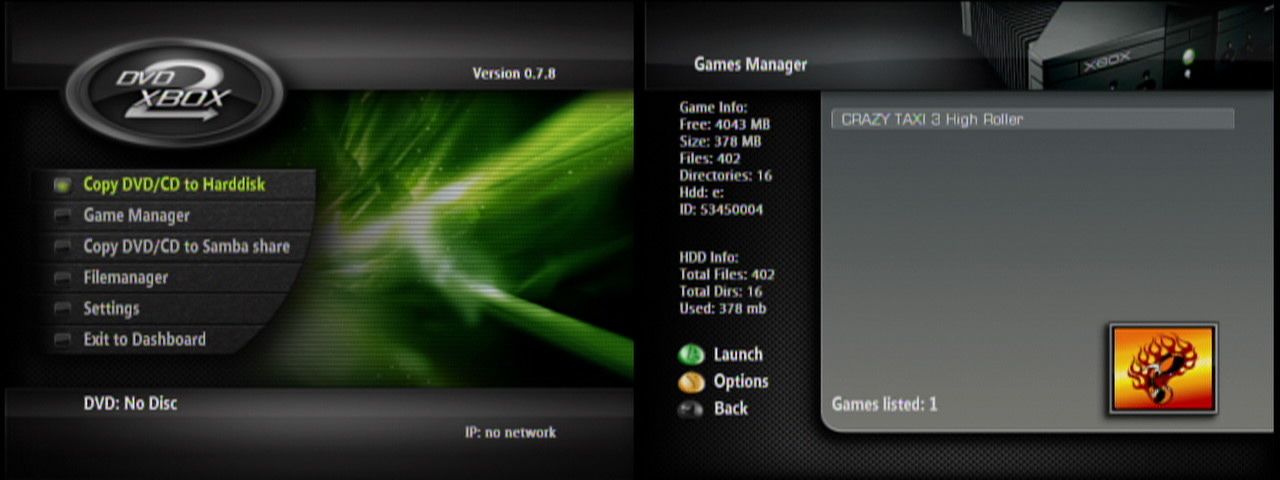The height and width of the screenshot is (480, 1280).
Task: Click the Hdd: e: value
Action: [701, 192]
